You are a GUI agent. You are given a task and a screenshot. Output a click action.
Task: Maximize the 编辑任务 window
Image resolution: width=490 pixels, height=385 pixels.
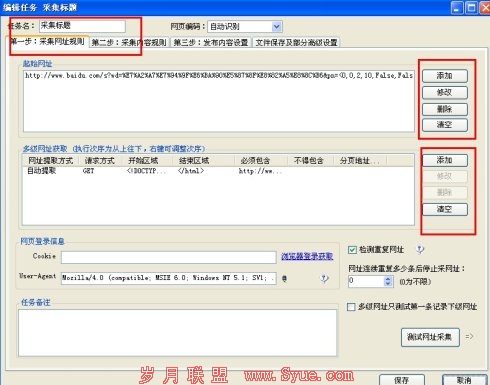471,7
